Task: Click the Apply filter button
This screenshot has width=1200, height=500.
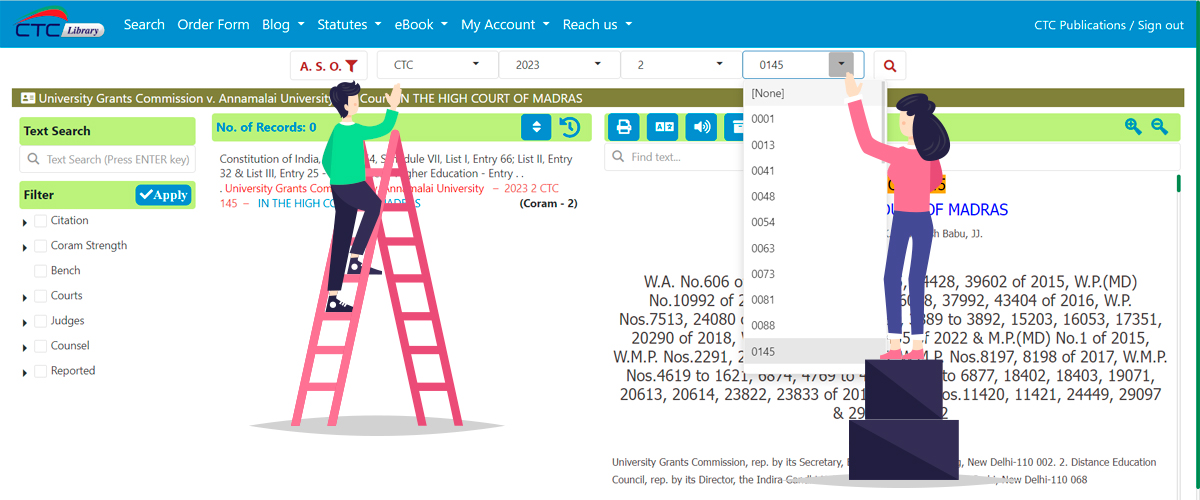Action: click(x=163, y=195)
